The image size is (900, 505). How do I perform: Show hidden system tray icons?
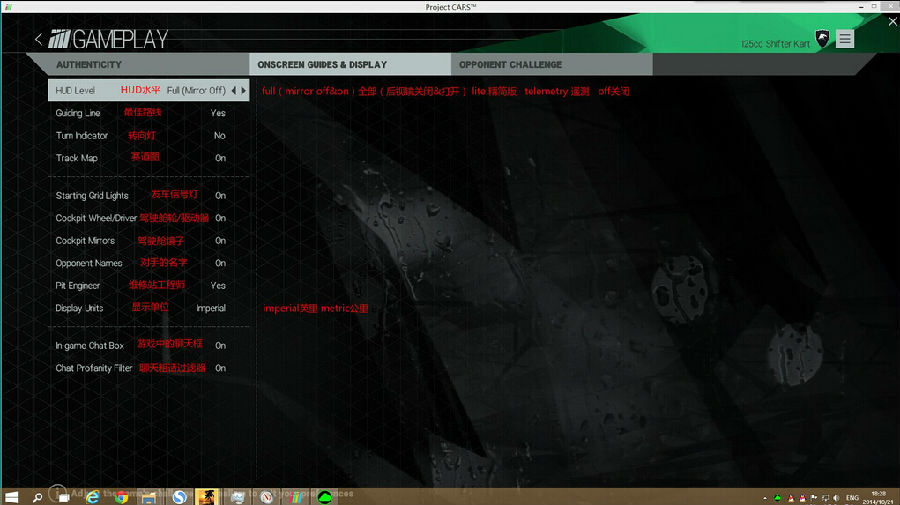pyautogui.click(x=765, y=498)
